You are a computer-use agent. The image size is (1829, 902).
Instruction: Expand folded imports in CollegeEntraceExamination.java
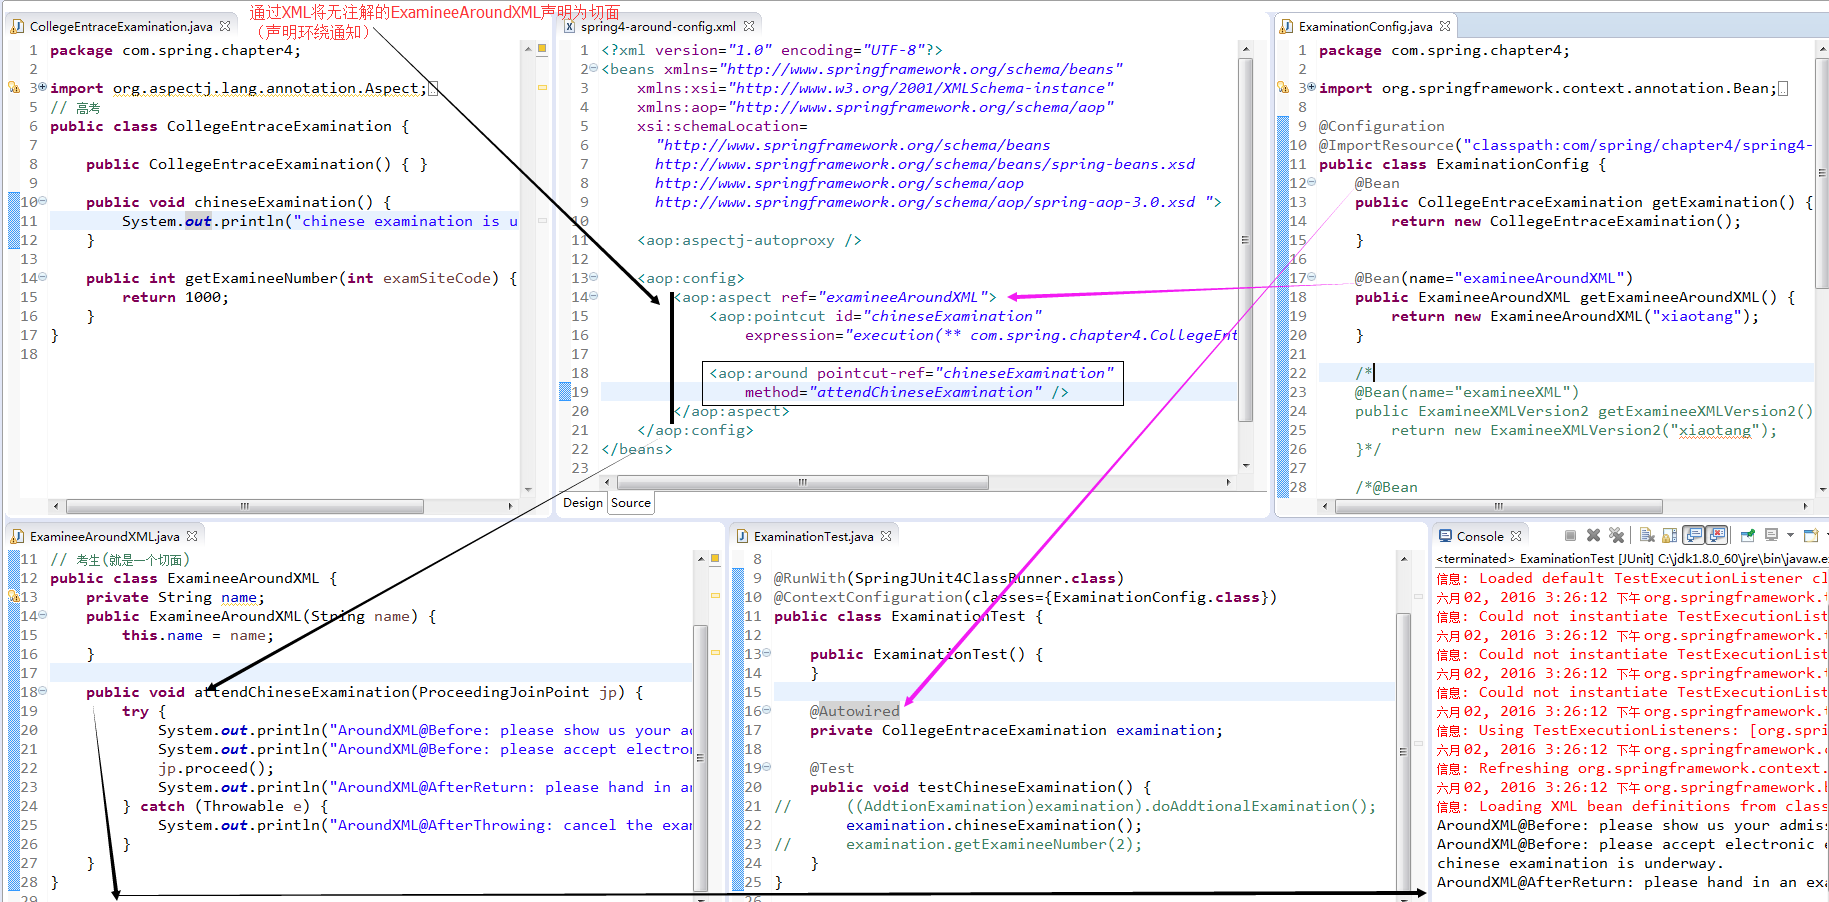point(43,88)
